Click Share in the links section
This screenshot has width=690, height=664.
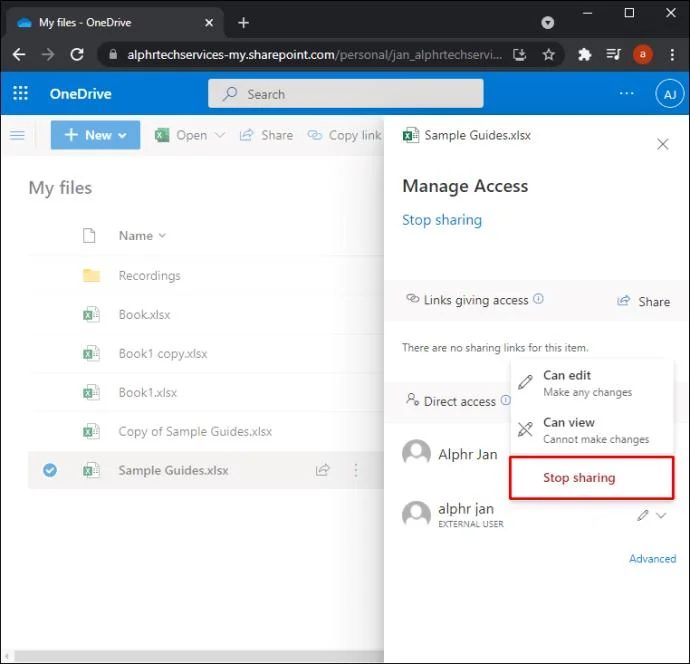[x=643, y=301]
